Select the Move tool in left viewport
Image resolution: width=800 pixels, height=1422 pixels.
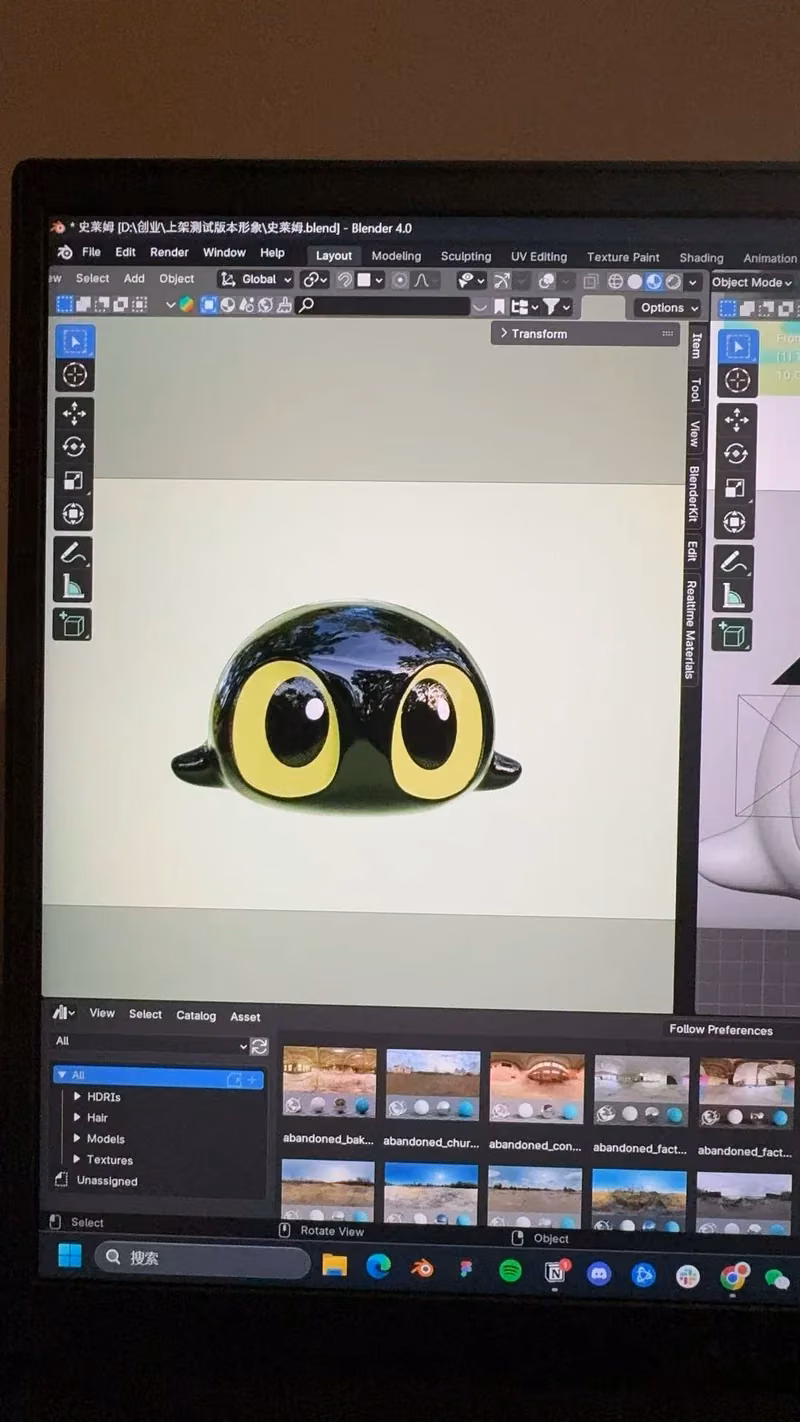74,413
